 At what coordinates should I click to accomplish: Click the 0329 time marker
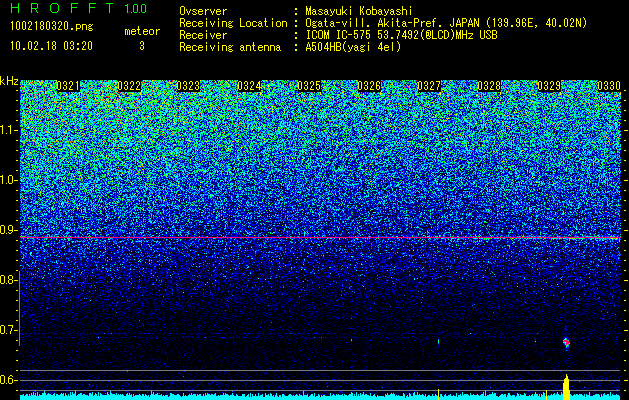[549, 86]
